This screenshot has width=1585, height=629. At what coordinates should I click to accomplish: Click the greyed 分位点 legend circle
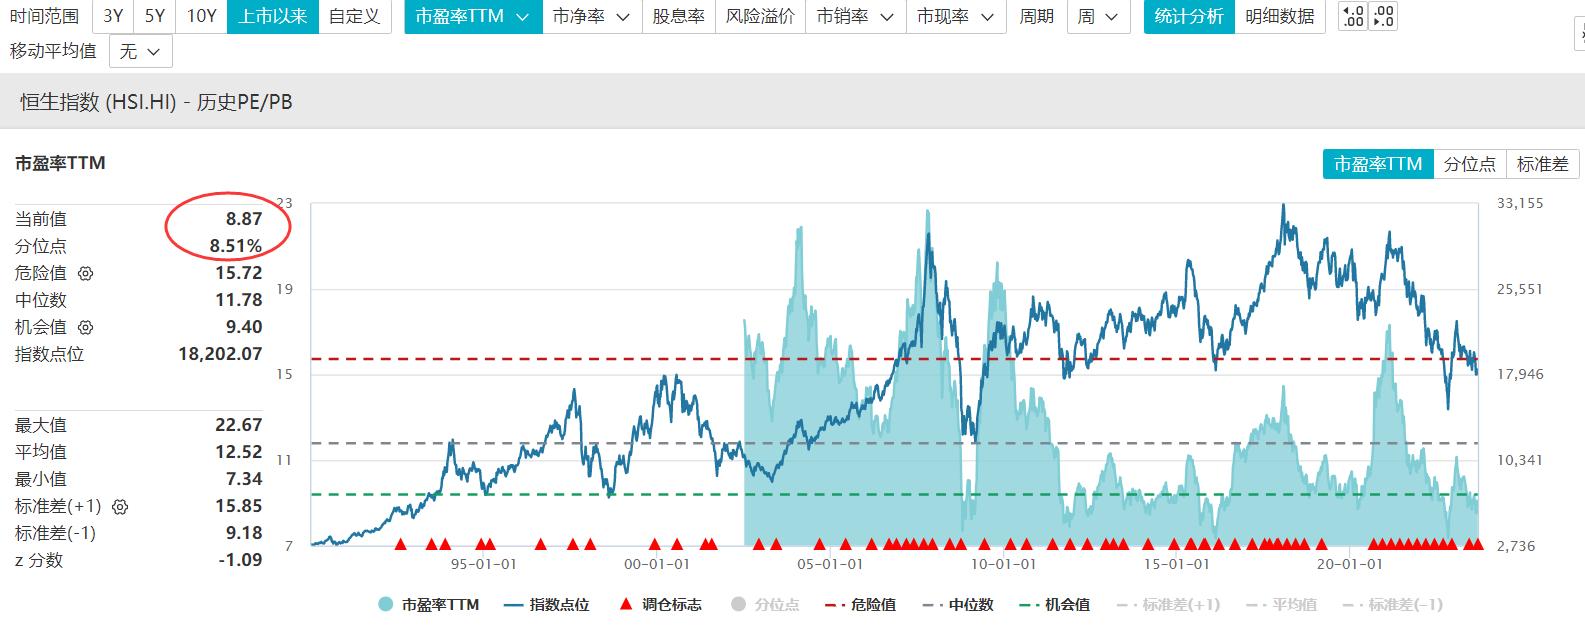pos(739,604)
